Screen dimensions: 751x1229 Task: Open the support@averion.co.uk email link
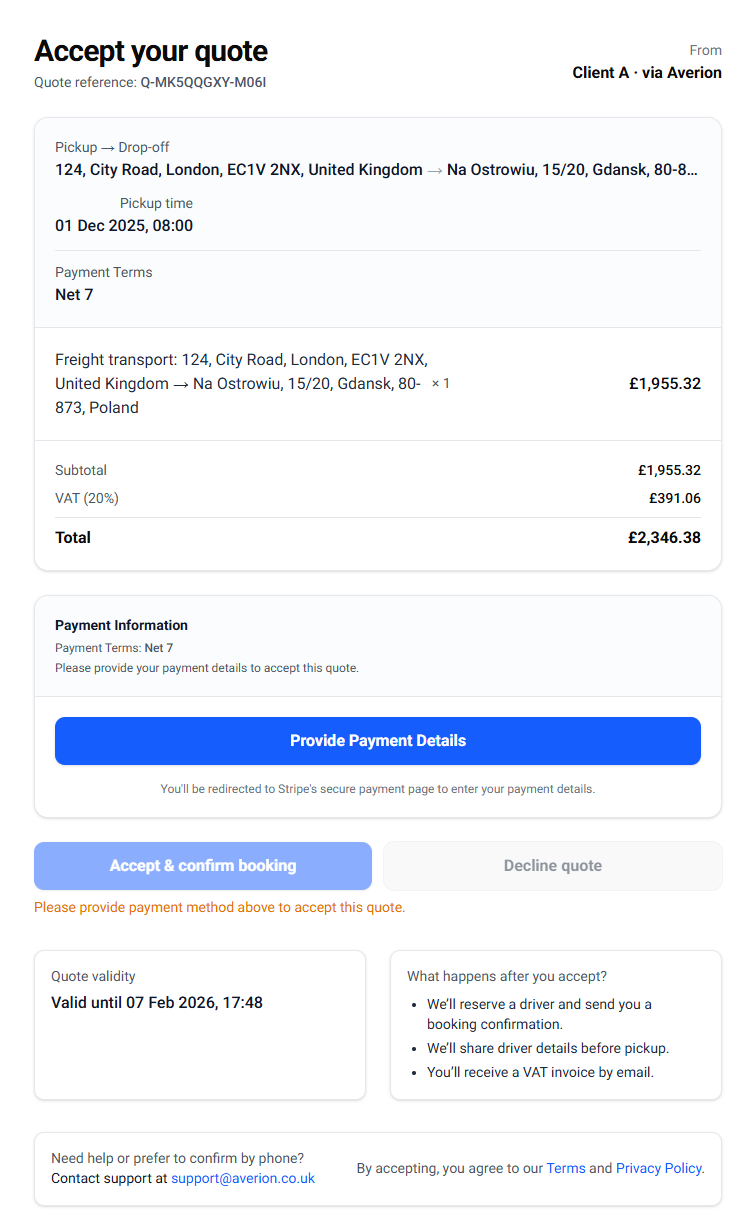pos(243,1178)
